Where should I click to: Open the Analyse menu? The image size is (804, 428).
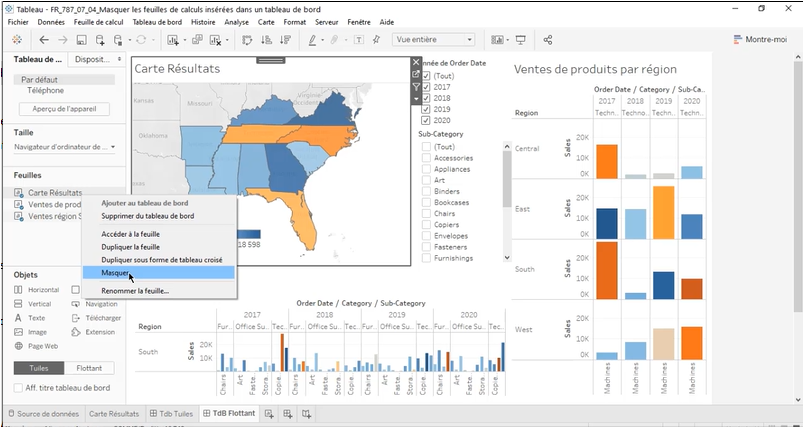click(237, 21)
